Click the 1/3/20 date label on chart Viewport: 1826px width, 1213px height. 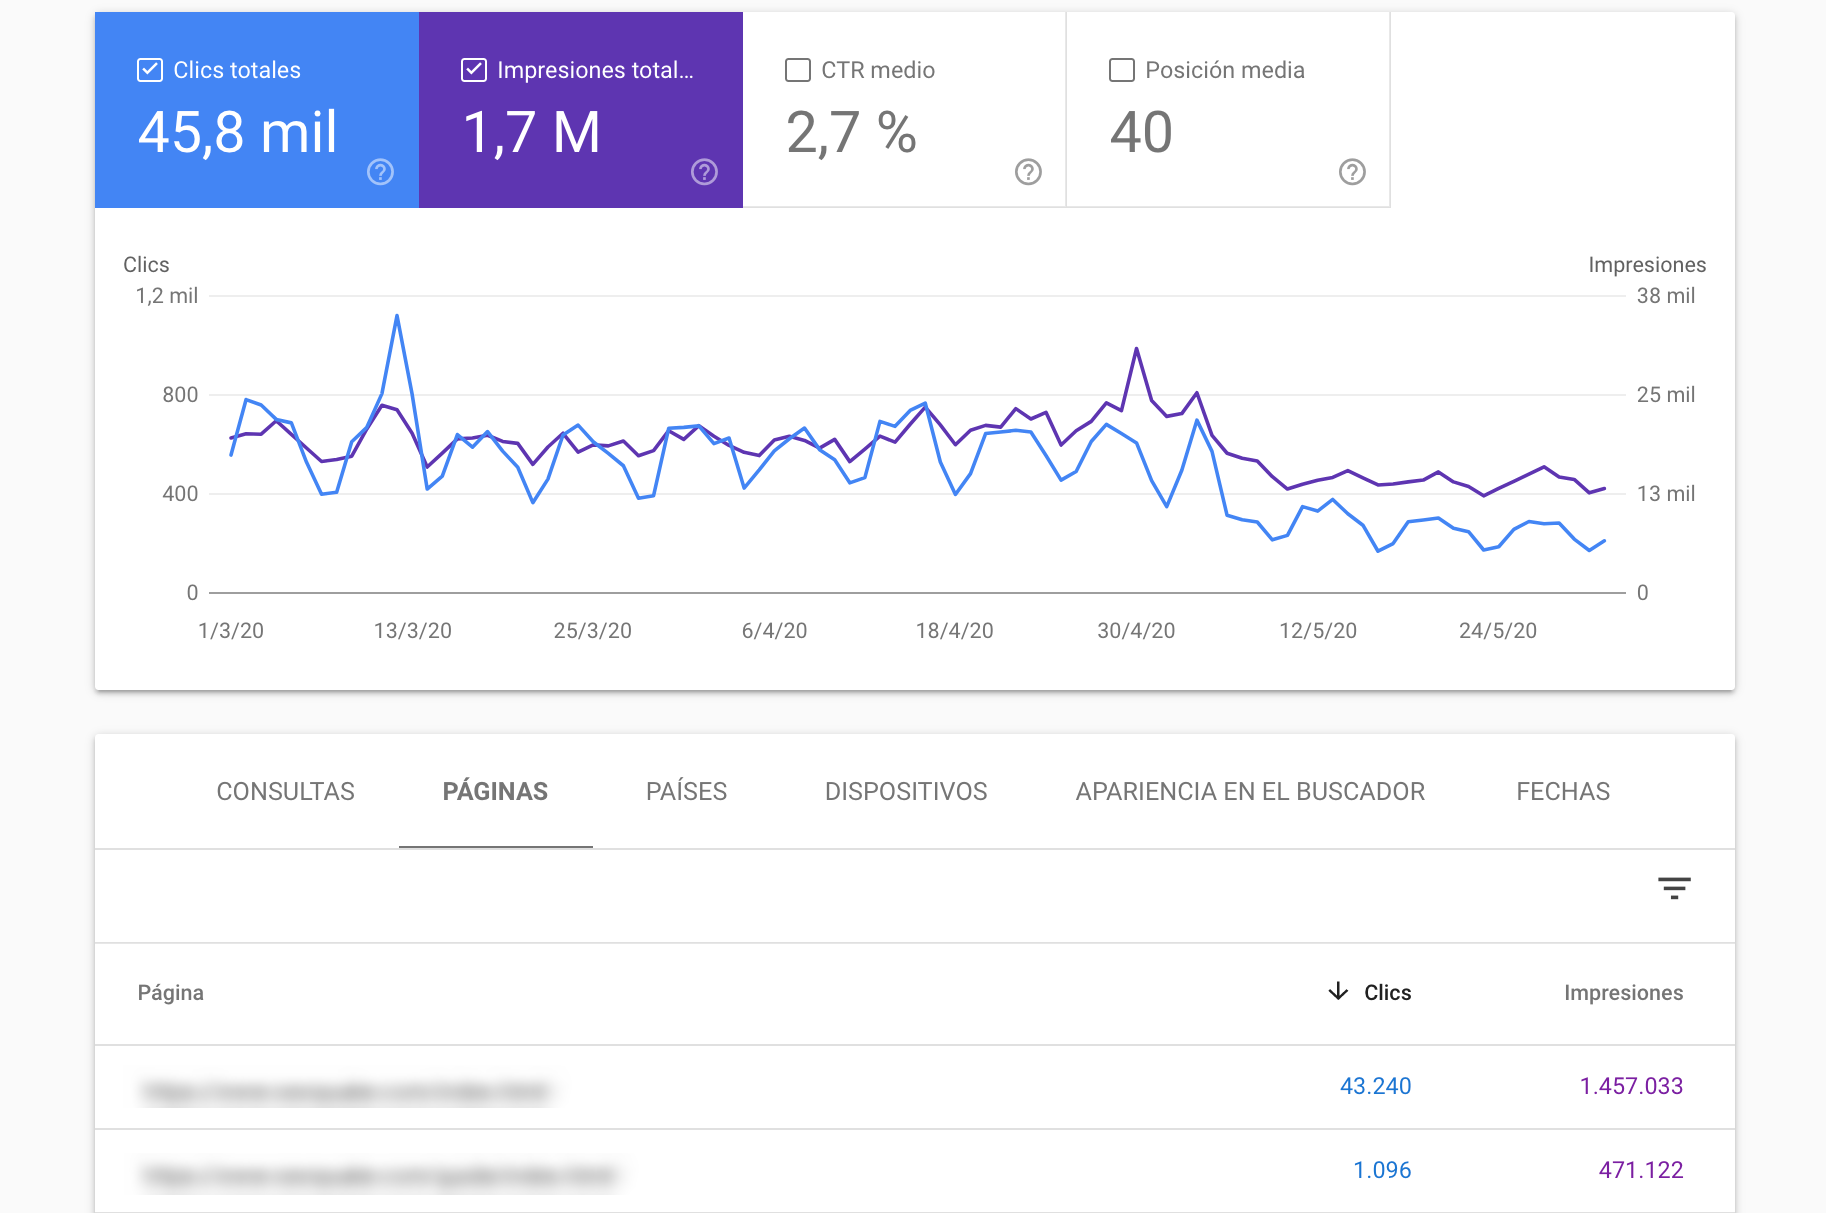(x=231, y=631)
